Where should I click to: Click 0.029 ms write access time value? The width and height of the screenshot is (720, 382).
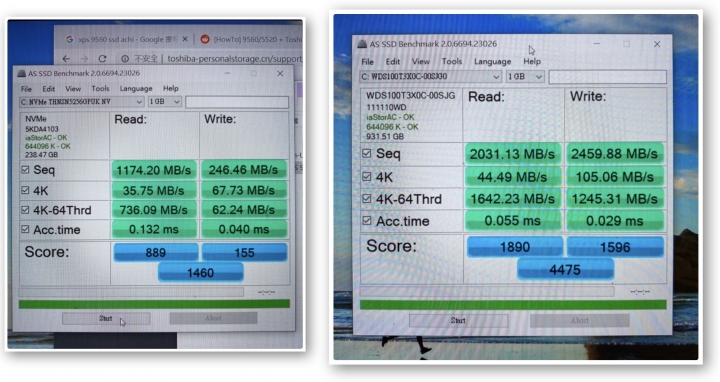tap(615, 221)
